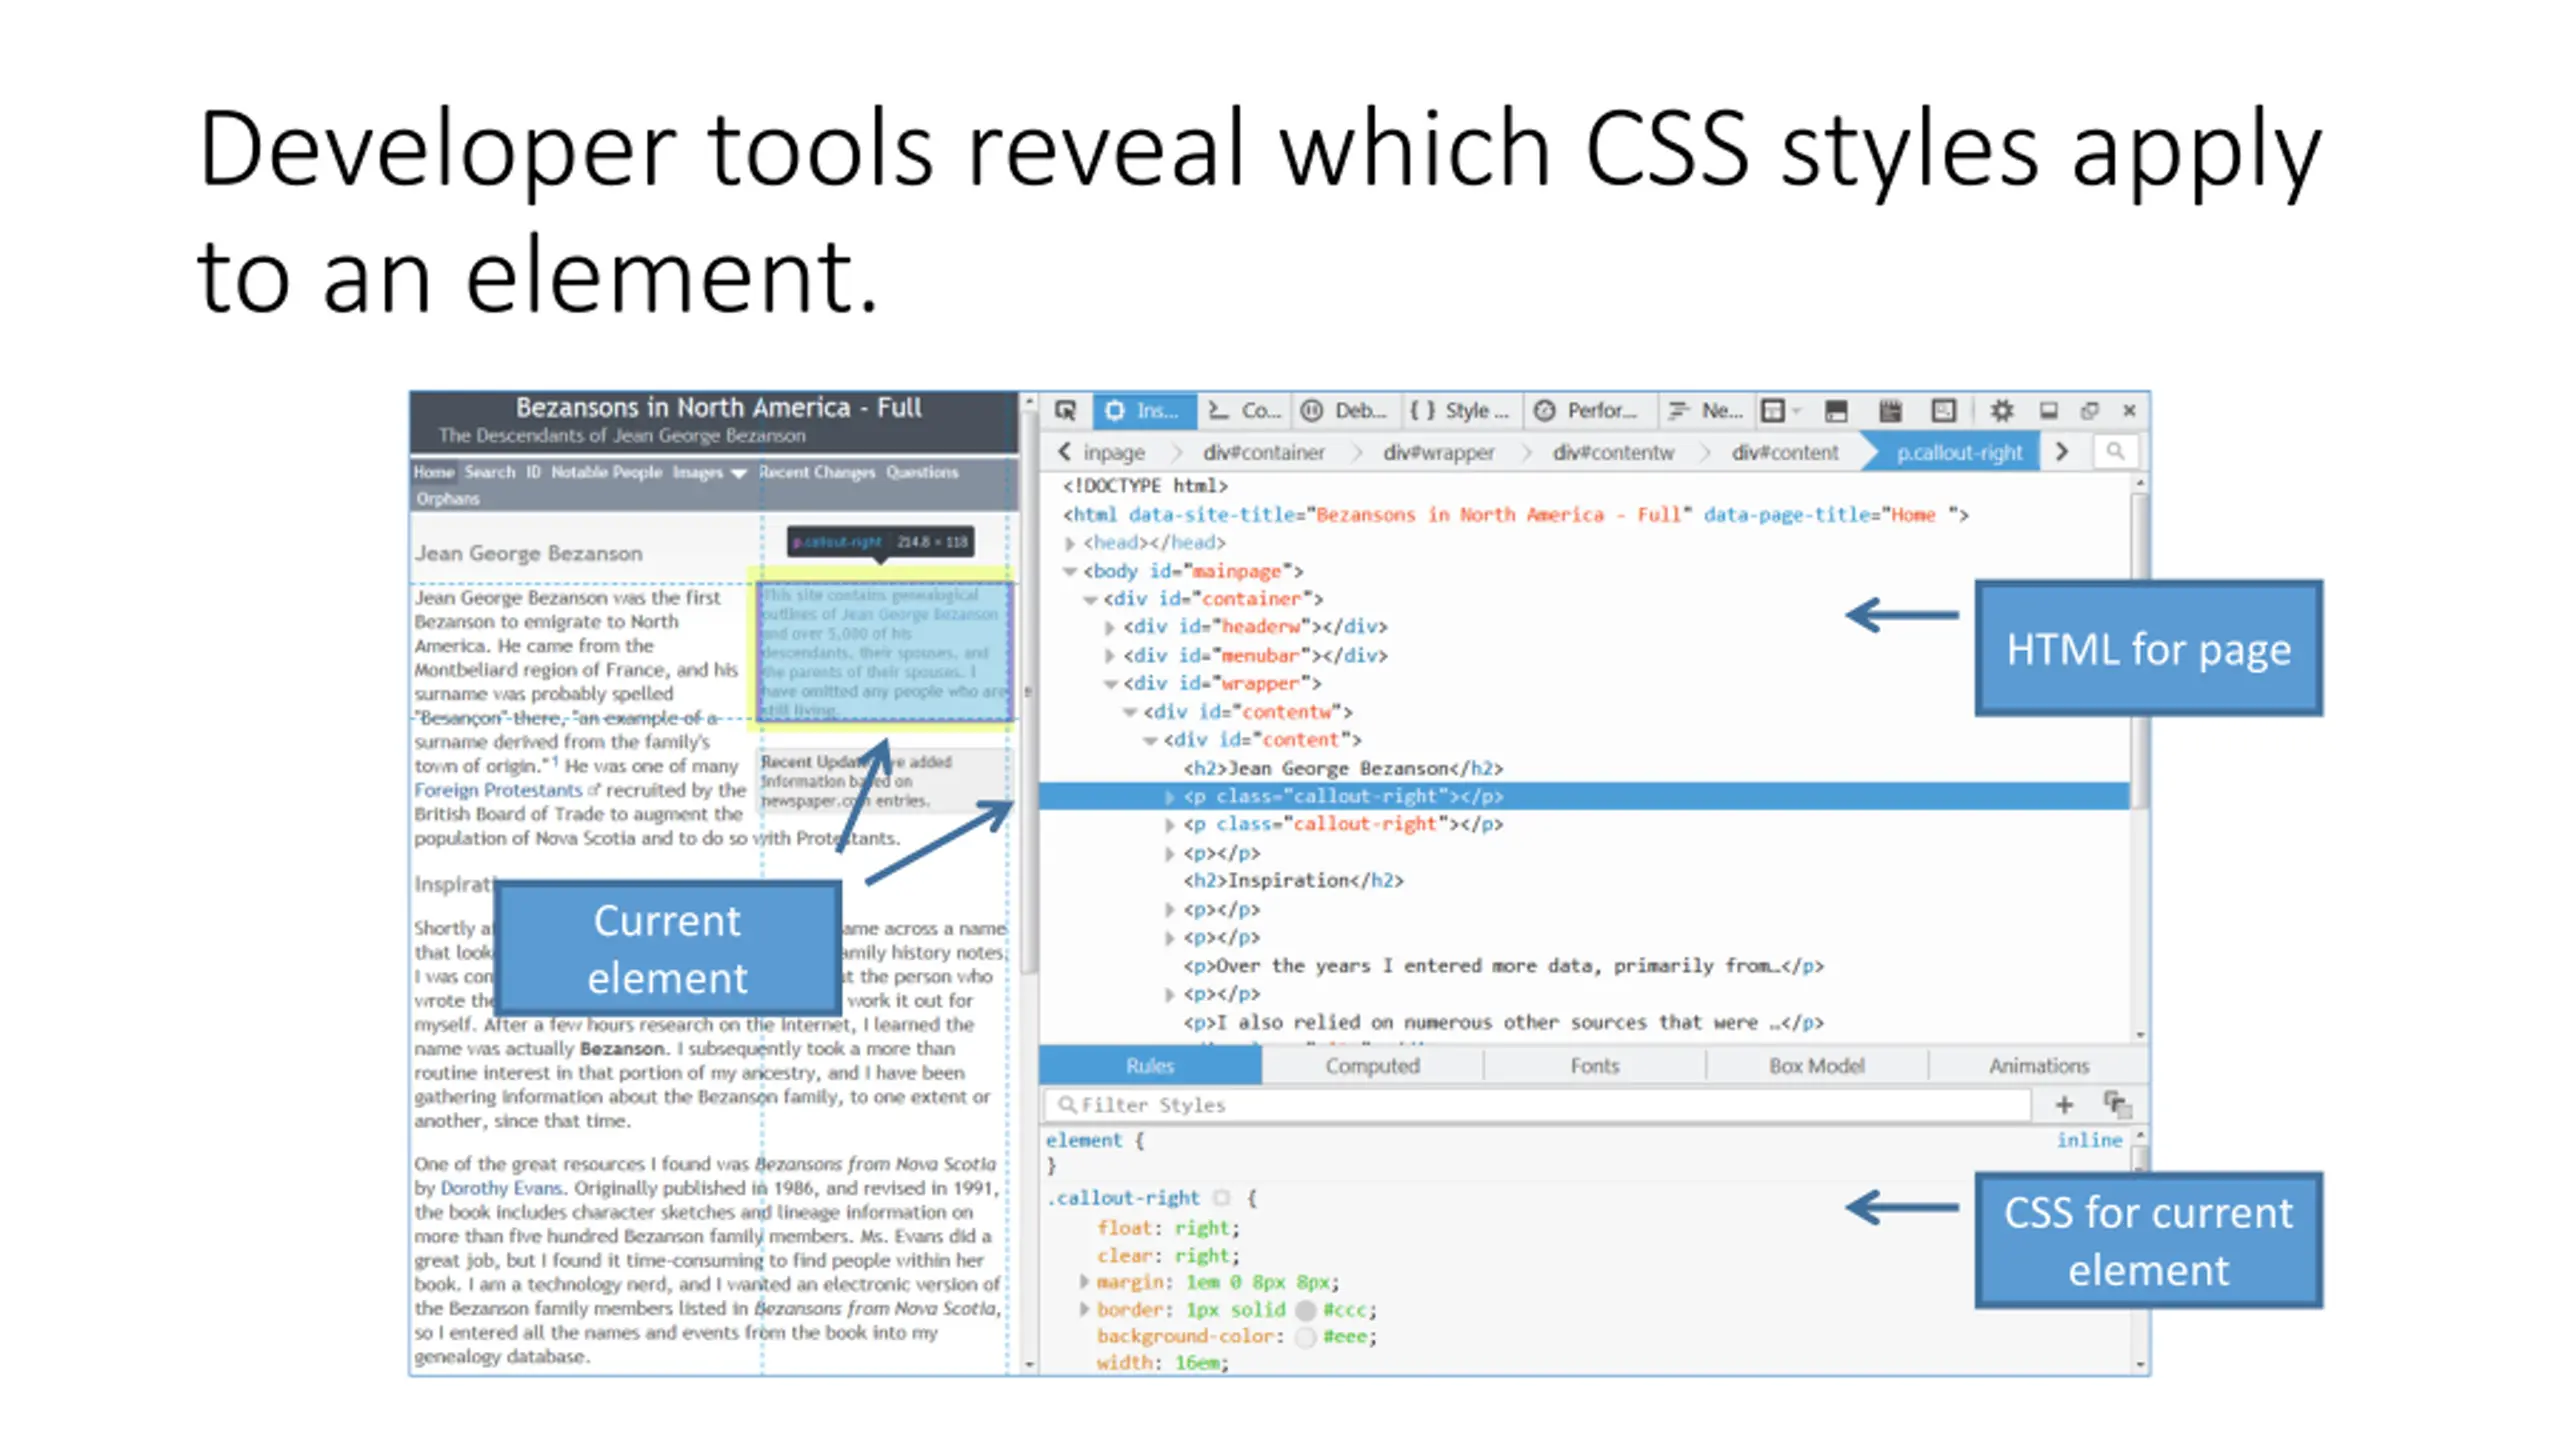Select the div#contentw breadcrumb
This screenshot has height=1440, width=2560.
[1612, 452]
